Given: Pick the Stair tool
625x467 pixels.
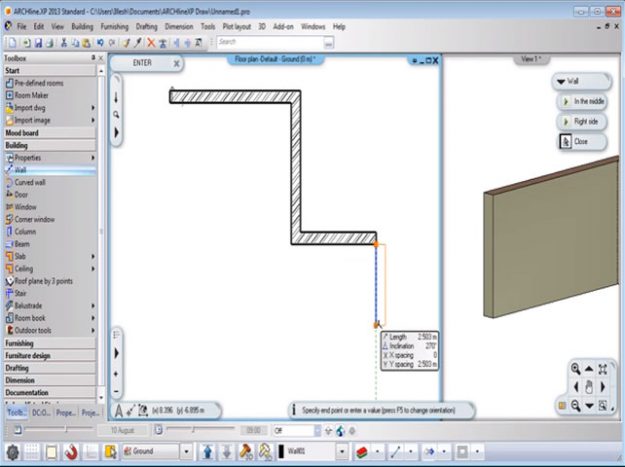Looking at the screenshot, I should (x=21, y=293).
